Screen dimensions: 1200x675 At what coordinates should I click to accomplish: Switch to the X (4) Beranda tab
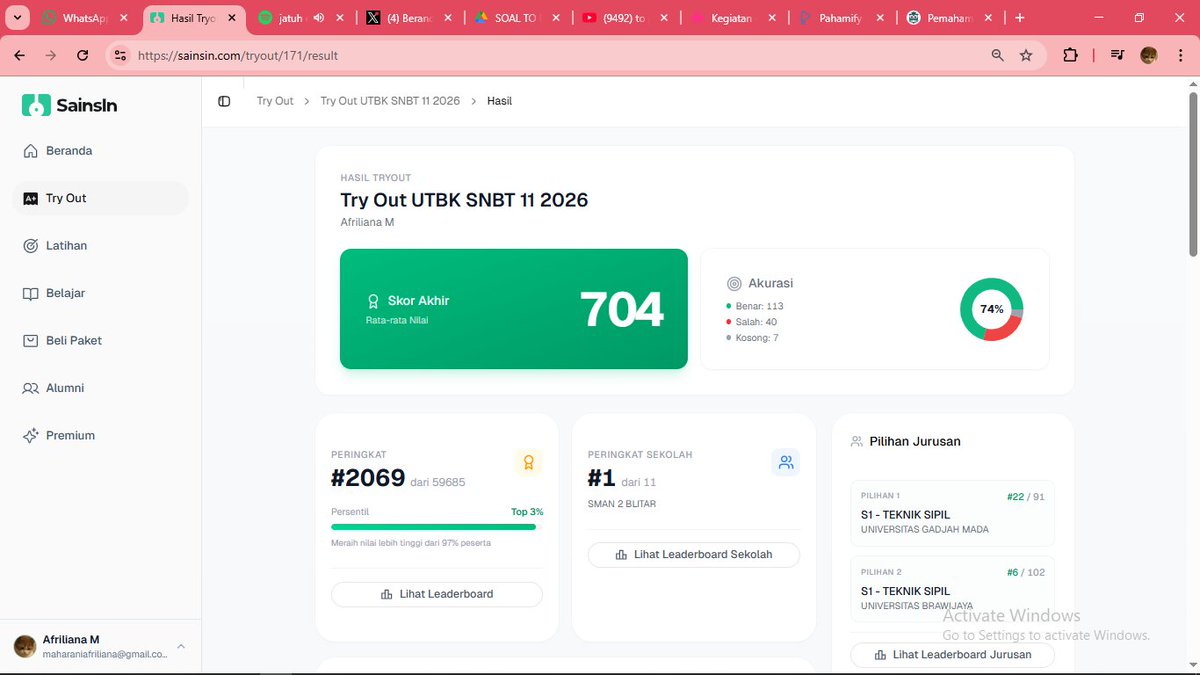[410, 18]
